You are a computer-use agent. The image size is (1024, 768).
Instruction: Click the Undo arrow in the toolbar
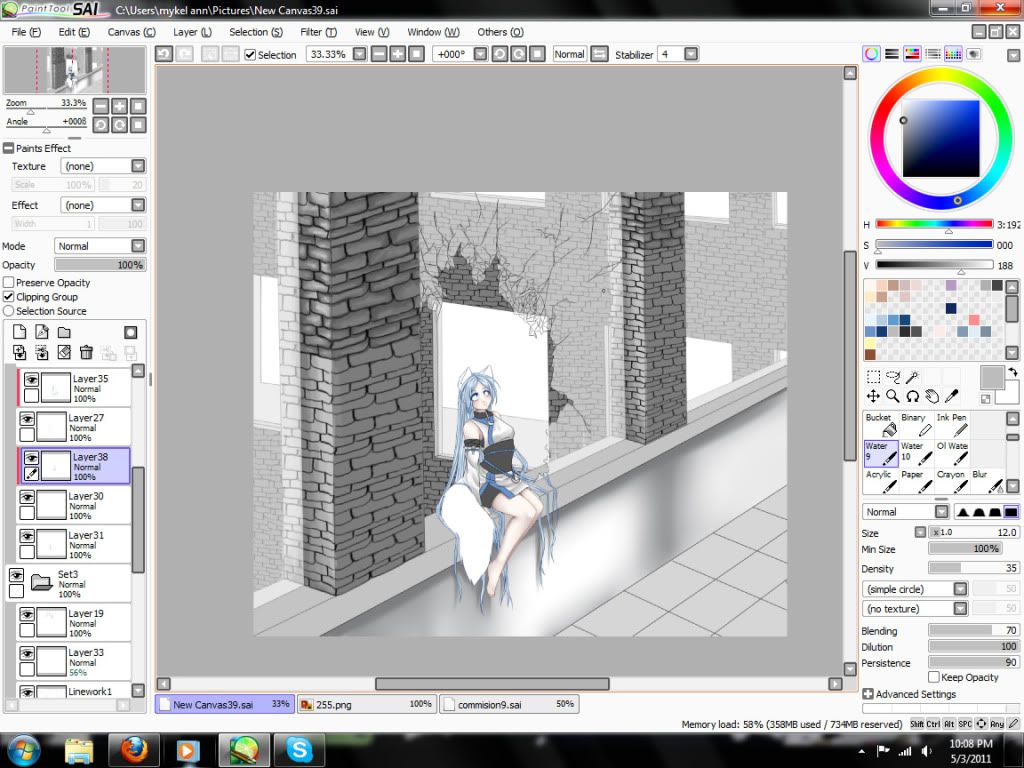click(x=164, y=54)
